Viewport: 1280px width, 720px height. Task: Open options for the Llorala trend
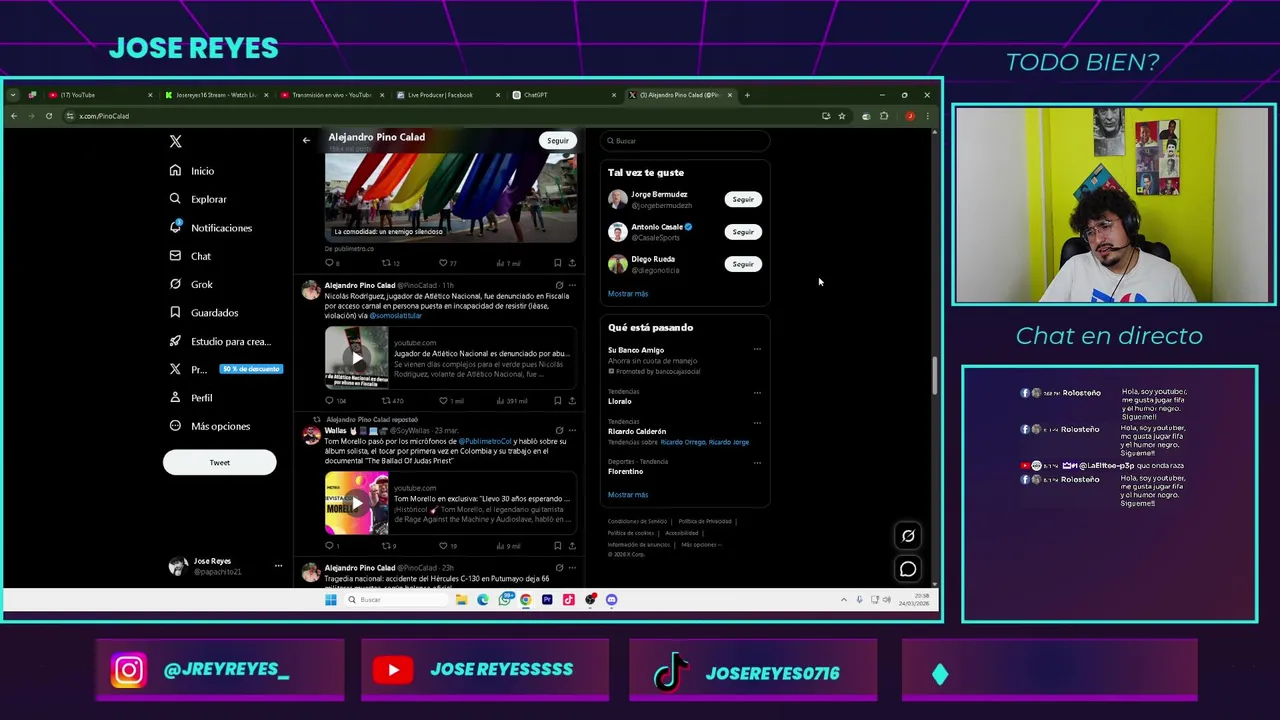pos(757,392)
